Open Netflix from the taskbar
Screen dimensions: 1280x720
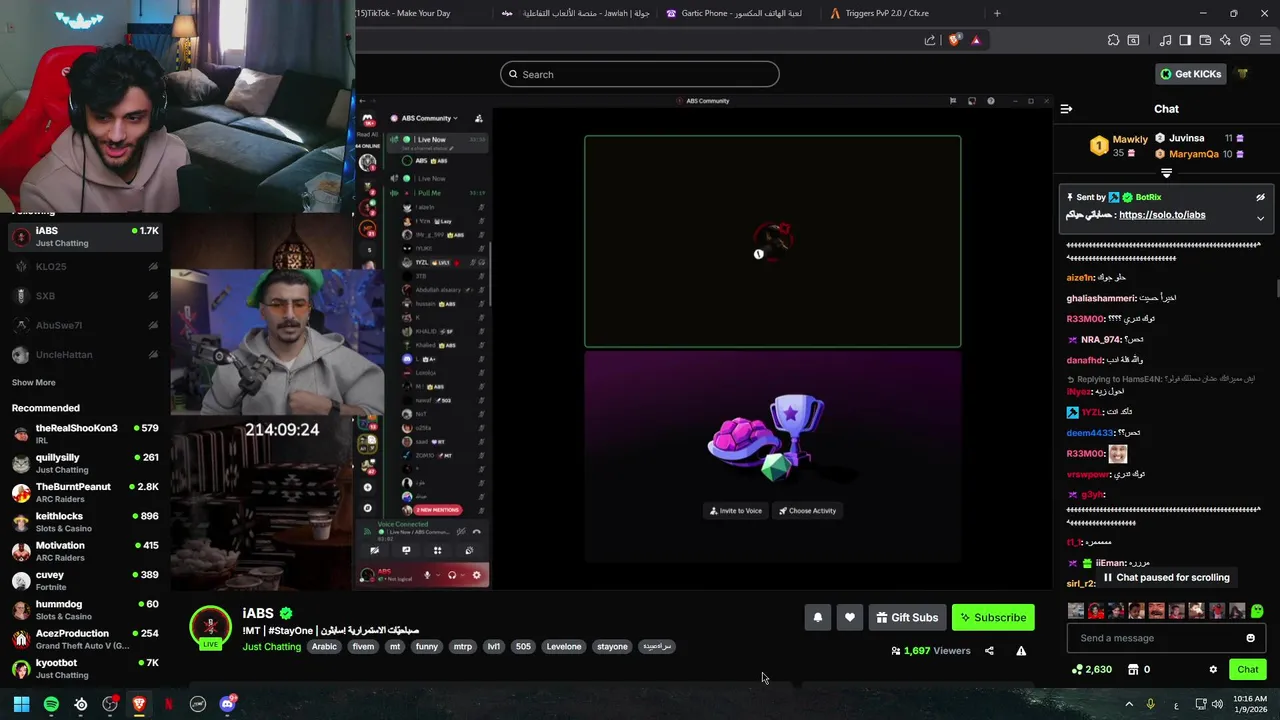click(x=168, y=704)
